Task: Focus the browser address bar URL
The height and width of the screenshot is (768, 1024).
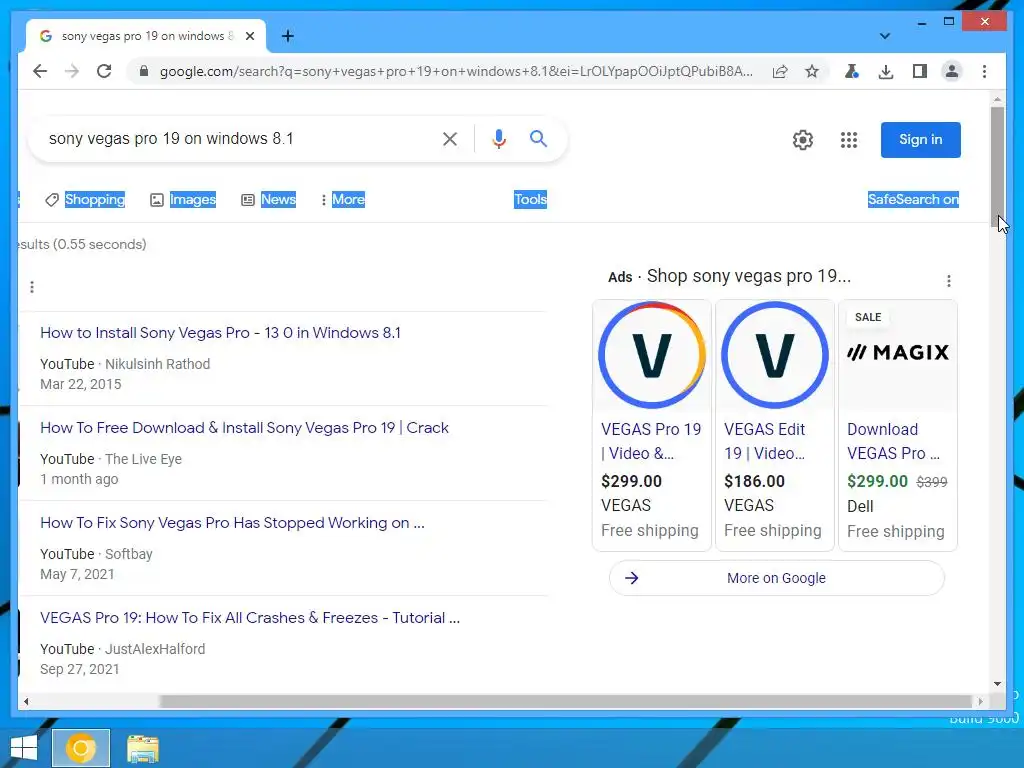Action: (x=456, y=71)
